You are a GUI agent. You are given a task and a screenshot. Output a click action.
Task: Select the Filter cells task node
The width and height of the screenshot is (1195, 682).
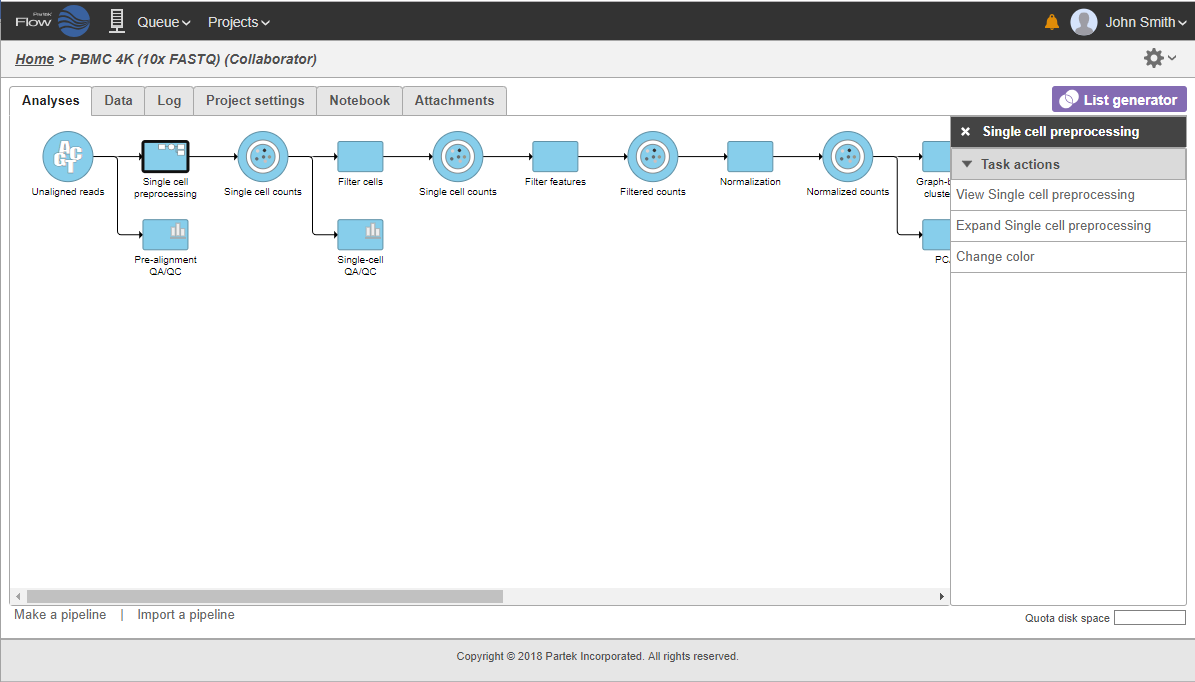(360, 157)
